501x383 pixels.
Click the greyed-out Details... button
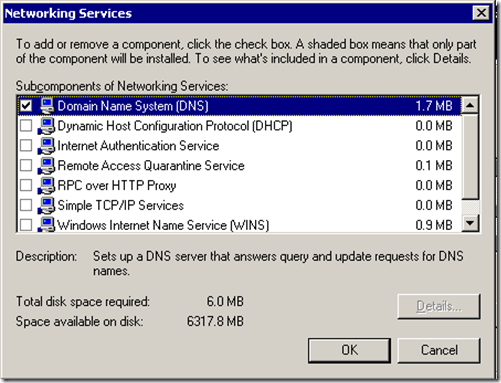[439, 306]
